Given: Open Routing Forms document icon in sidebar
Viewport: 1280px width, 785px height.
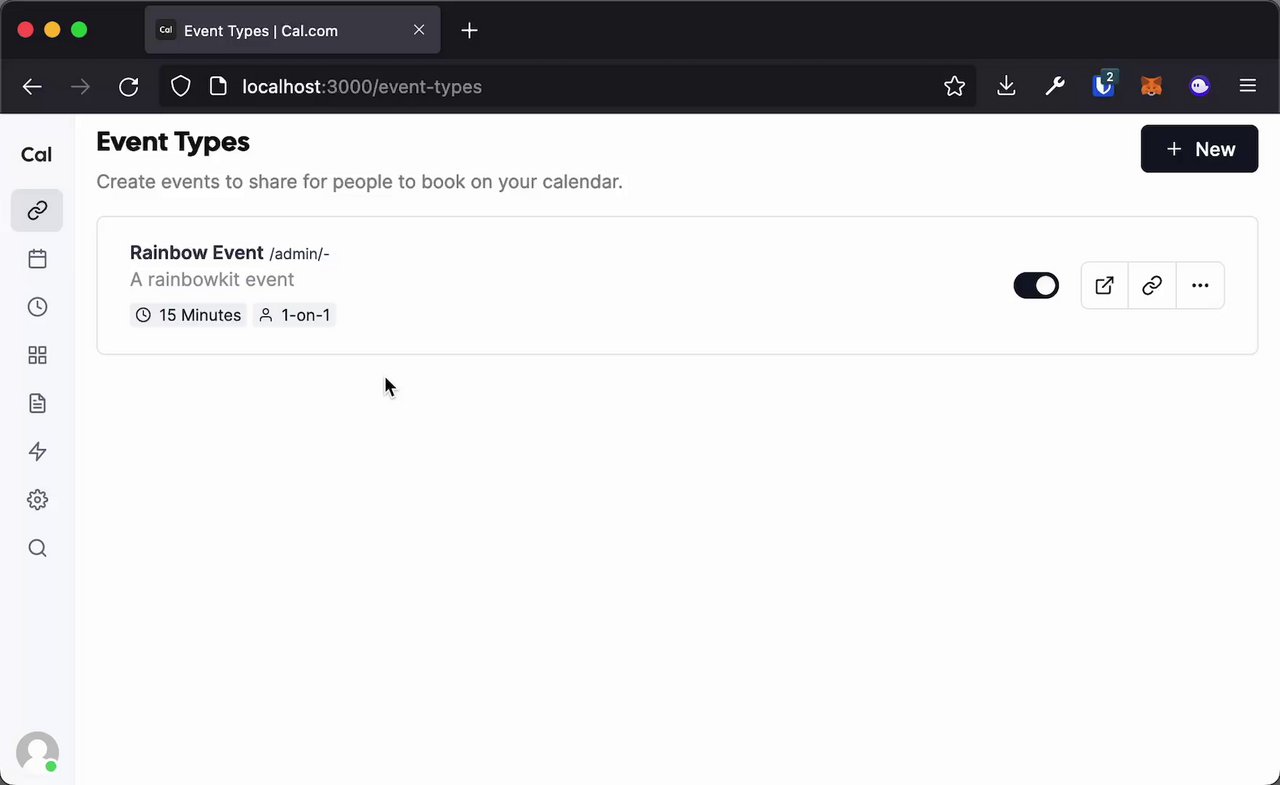Looking at the screenshot, I should tap(37, 403).
